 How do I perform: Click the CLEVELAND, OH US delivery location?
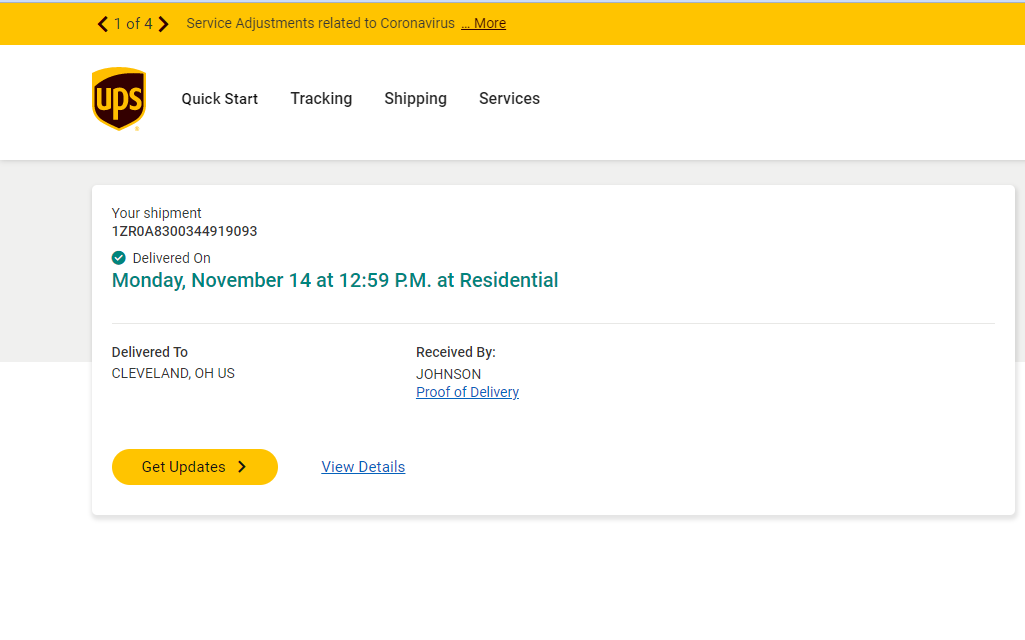173,373
